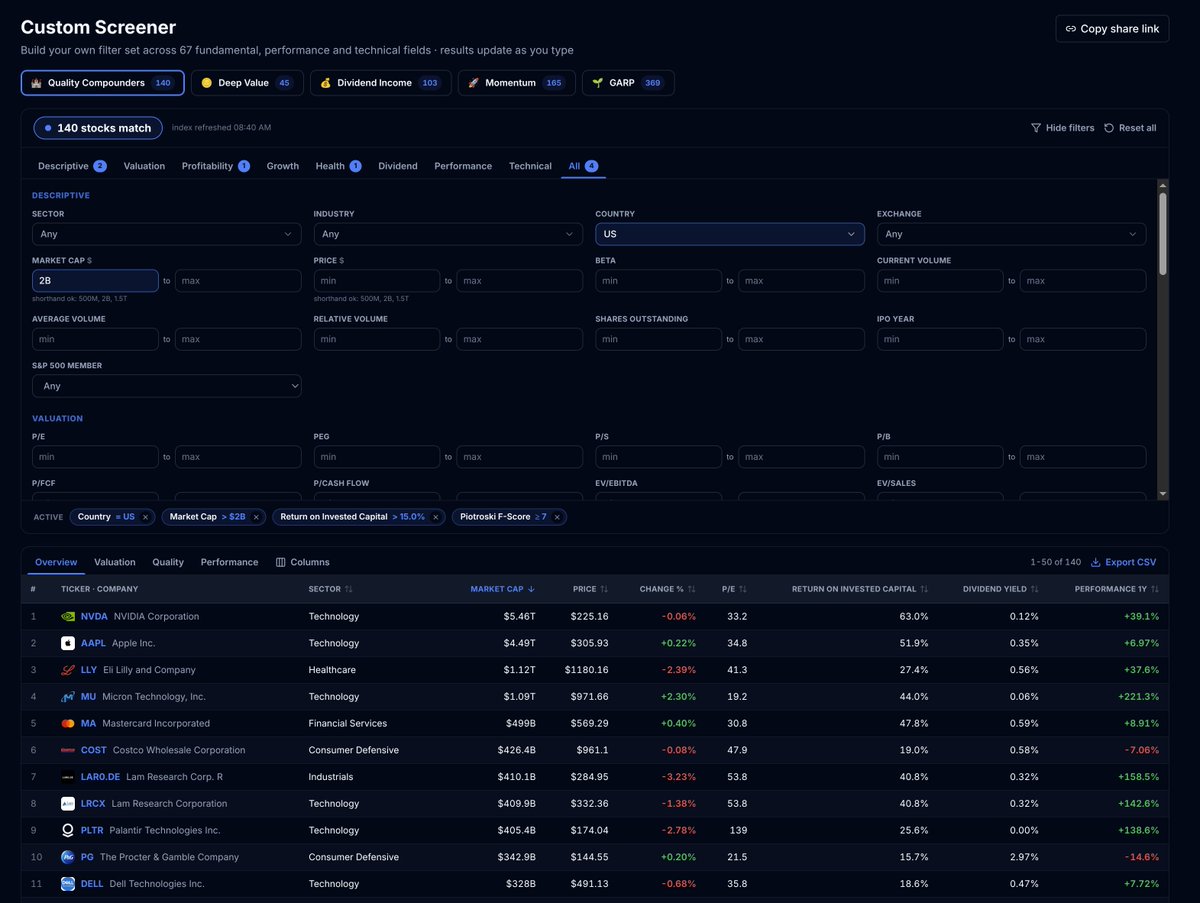
Task: Select the Momentum preset
Action: [x=516, y=83]
